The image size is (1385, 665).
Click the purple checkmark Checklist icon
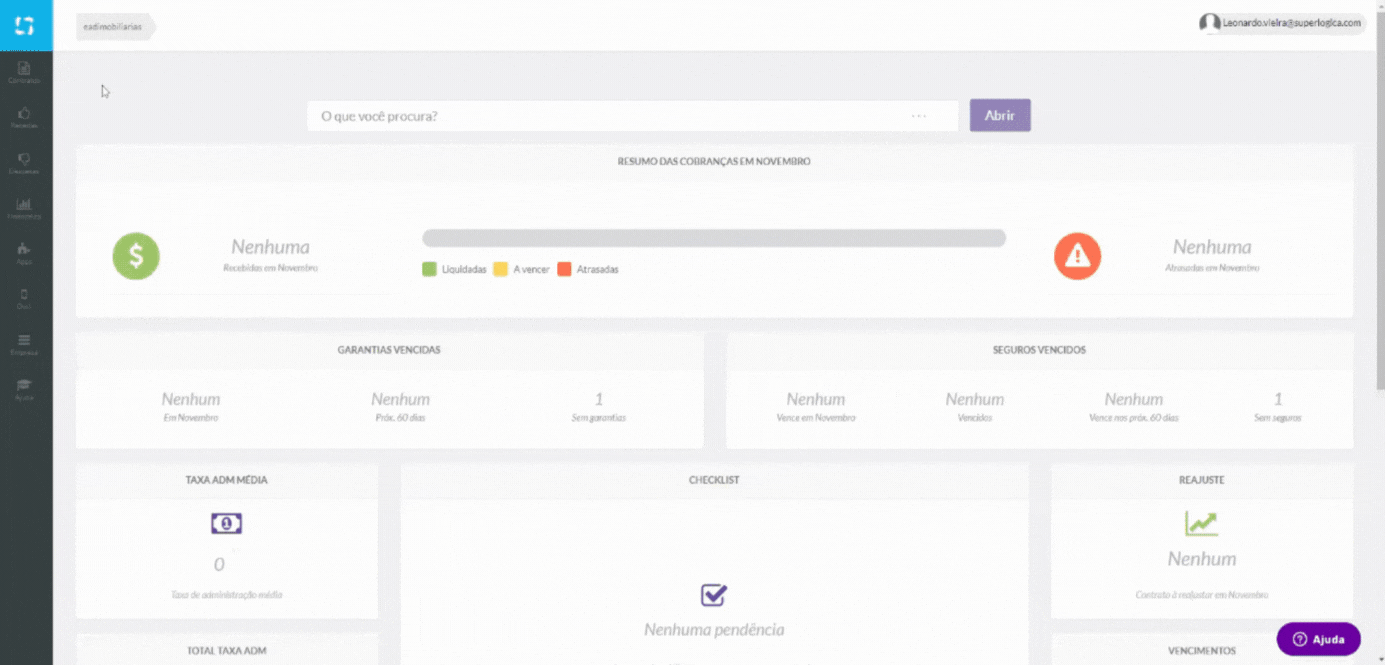tap(713, 595)
